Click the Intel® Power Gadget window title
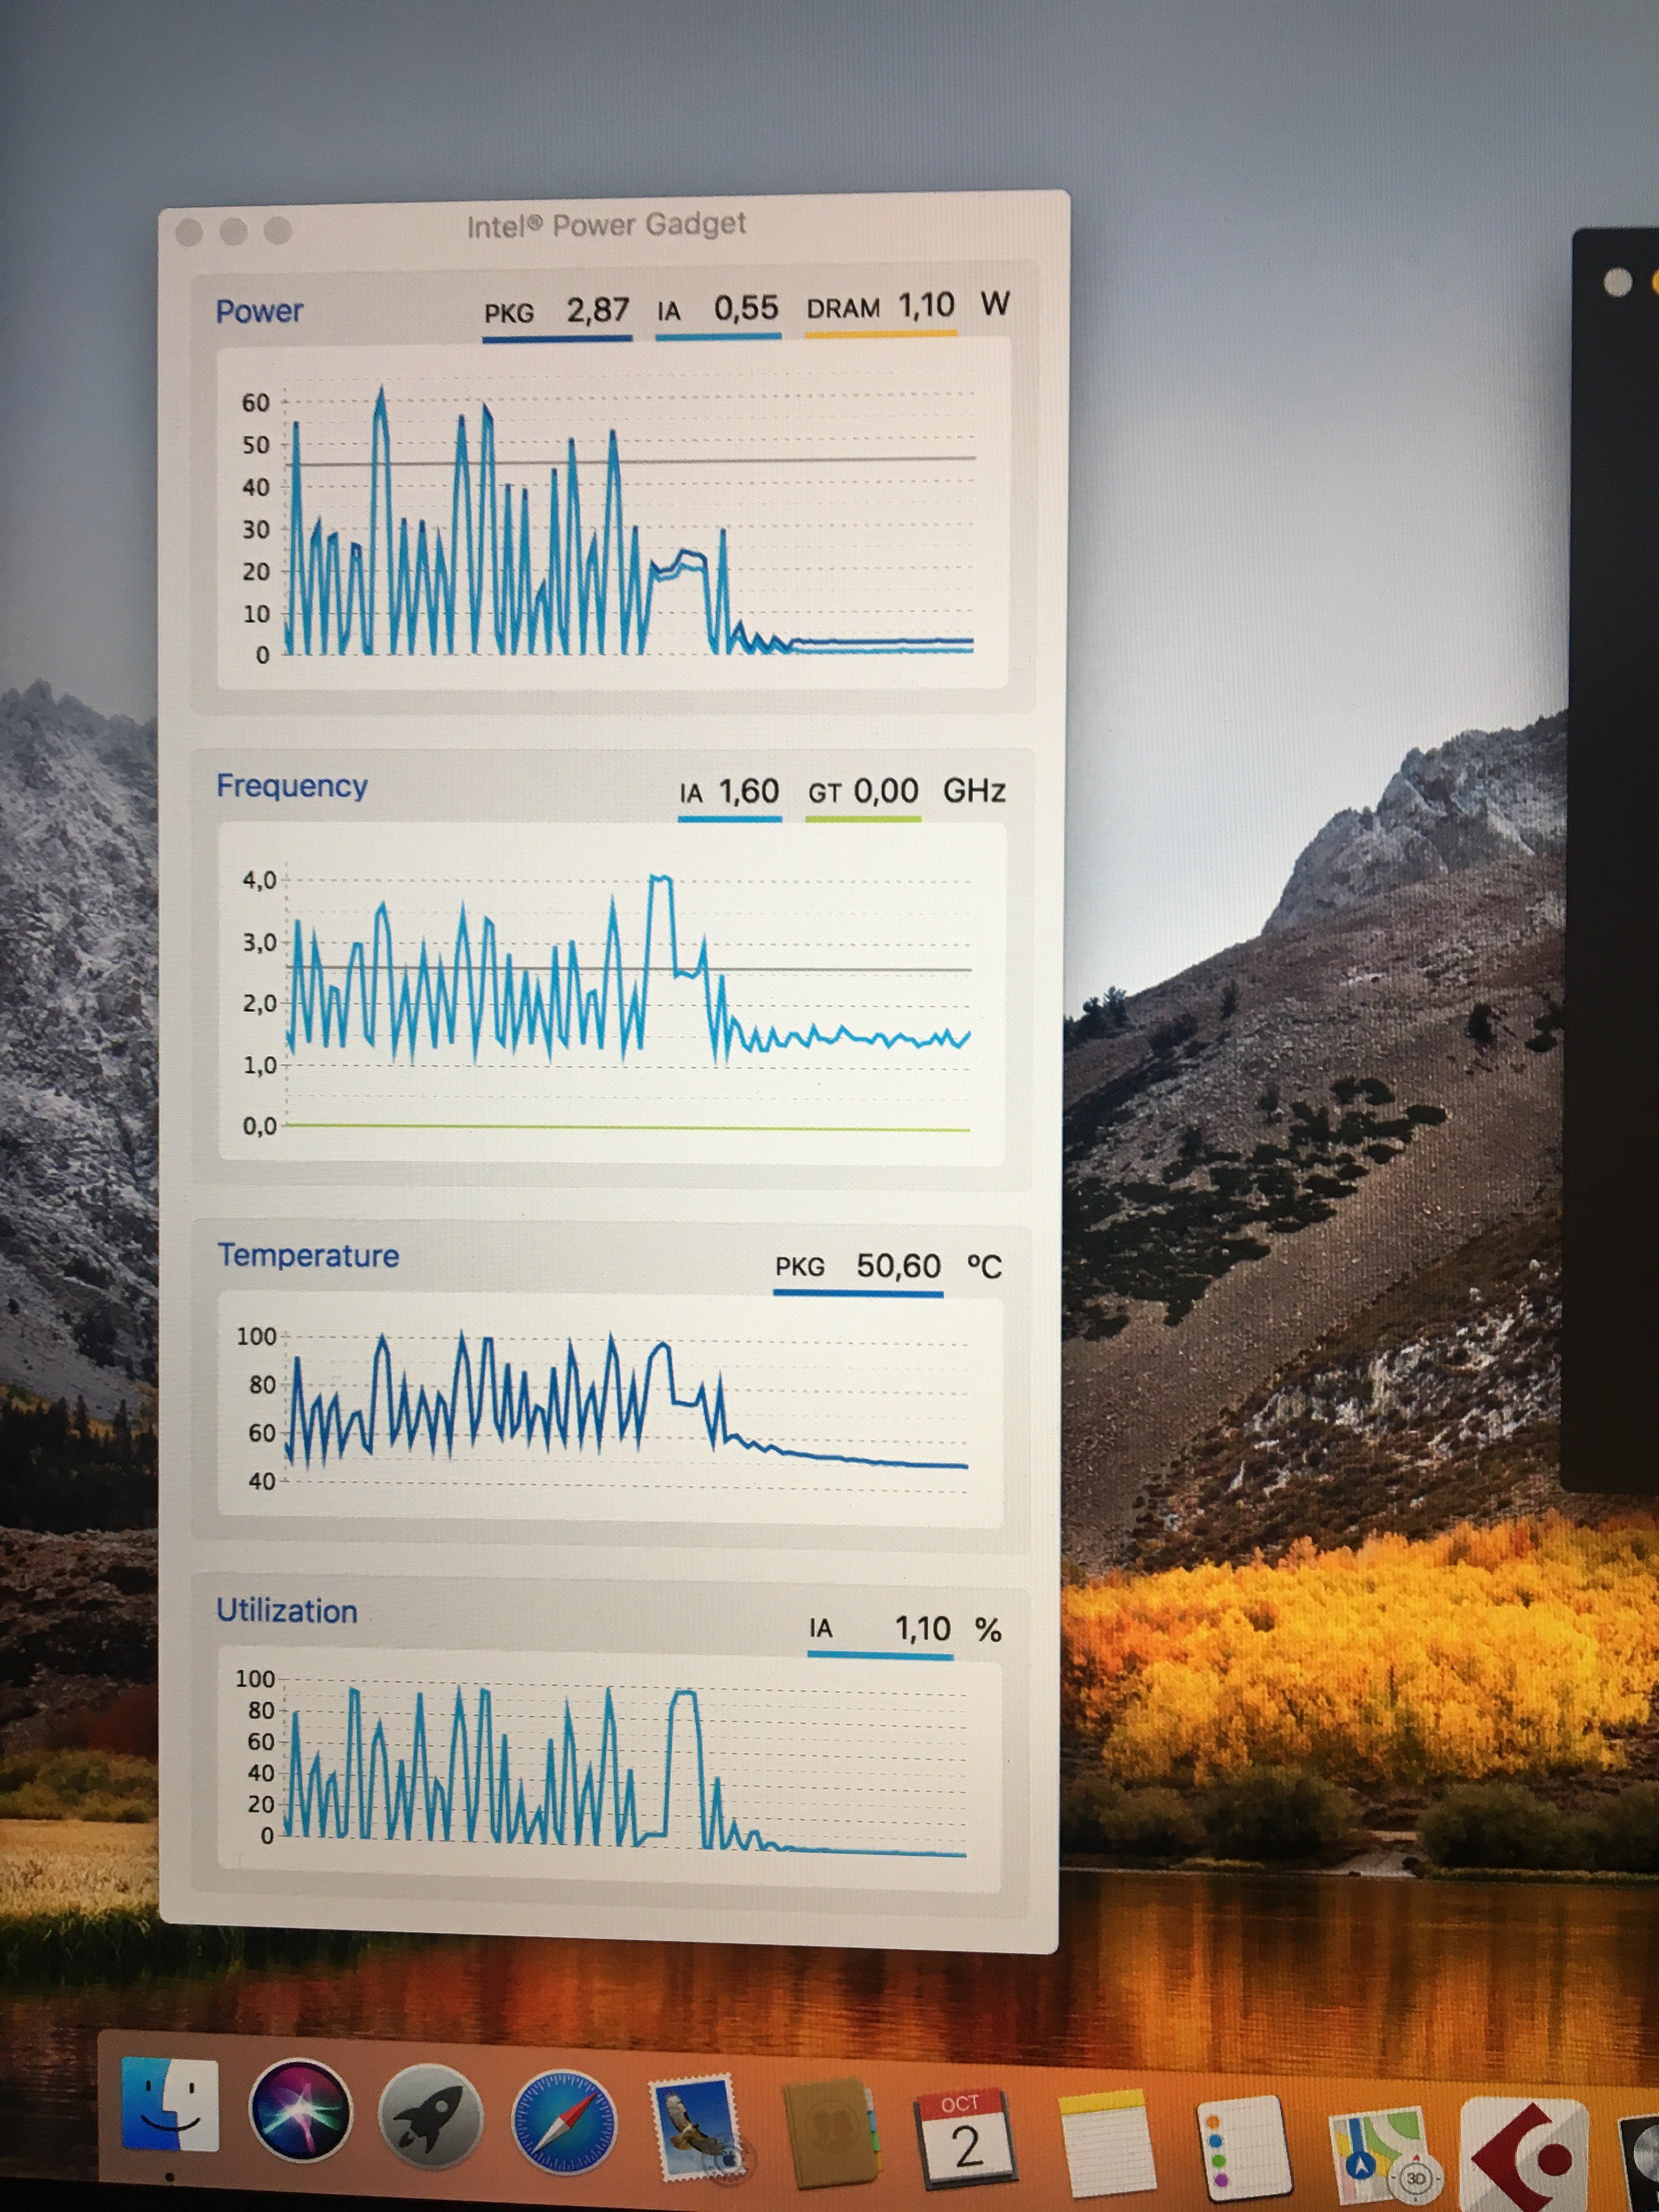 (606, 224)
